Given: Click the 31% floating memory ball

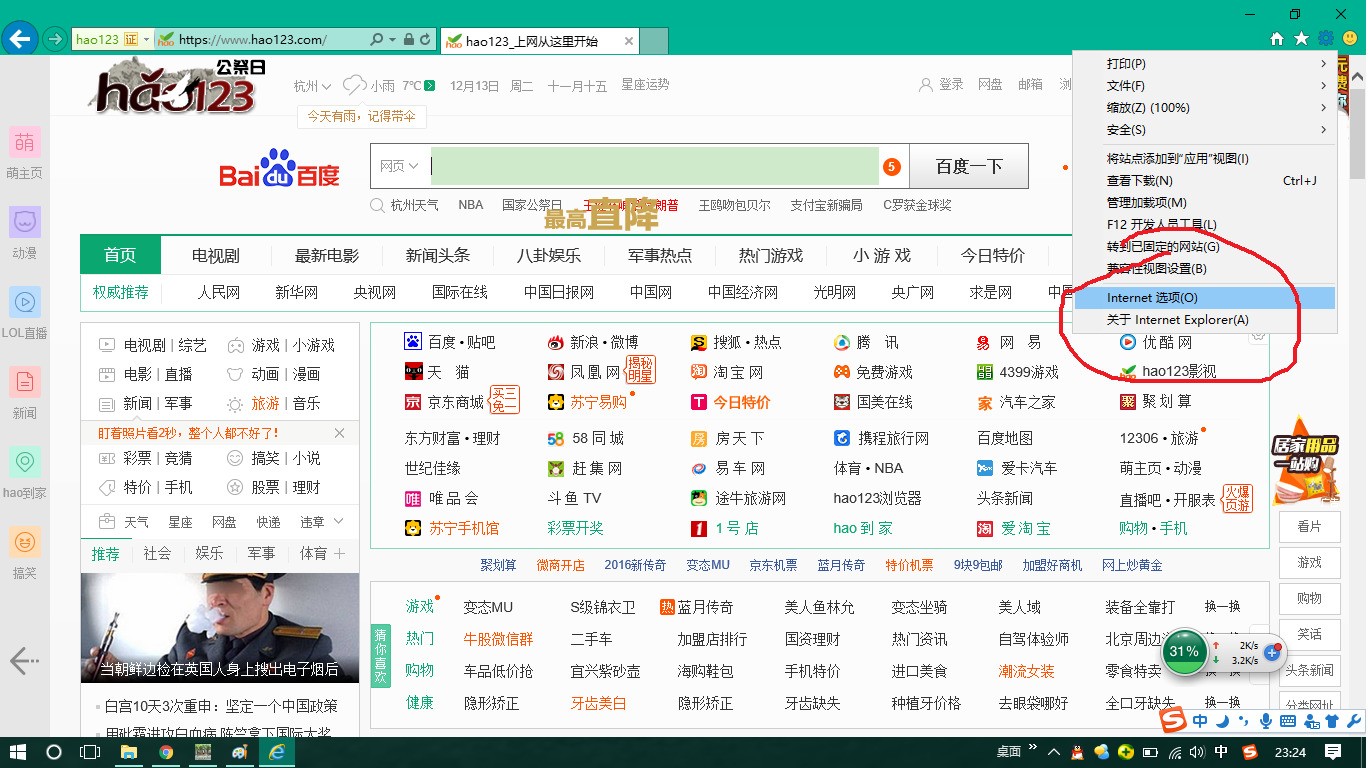Looking at the screenshot, I should tap(1184, 651).
